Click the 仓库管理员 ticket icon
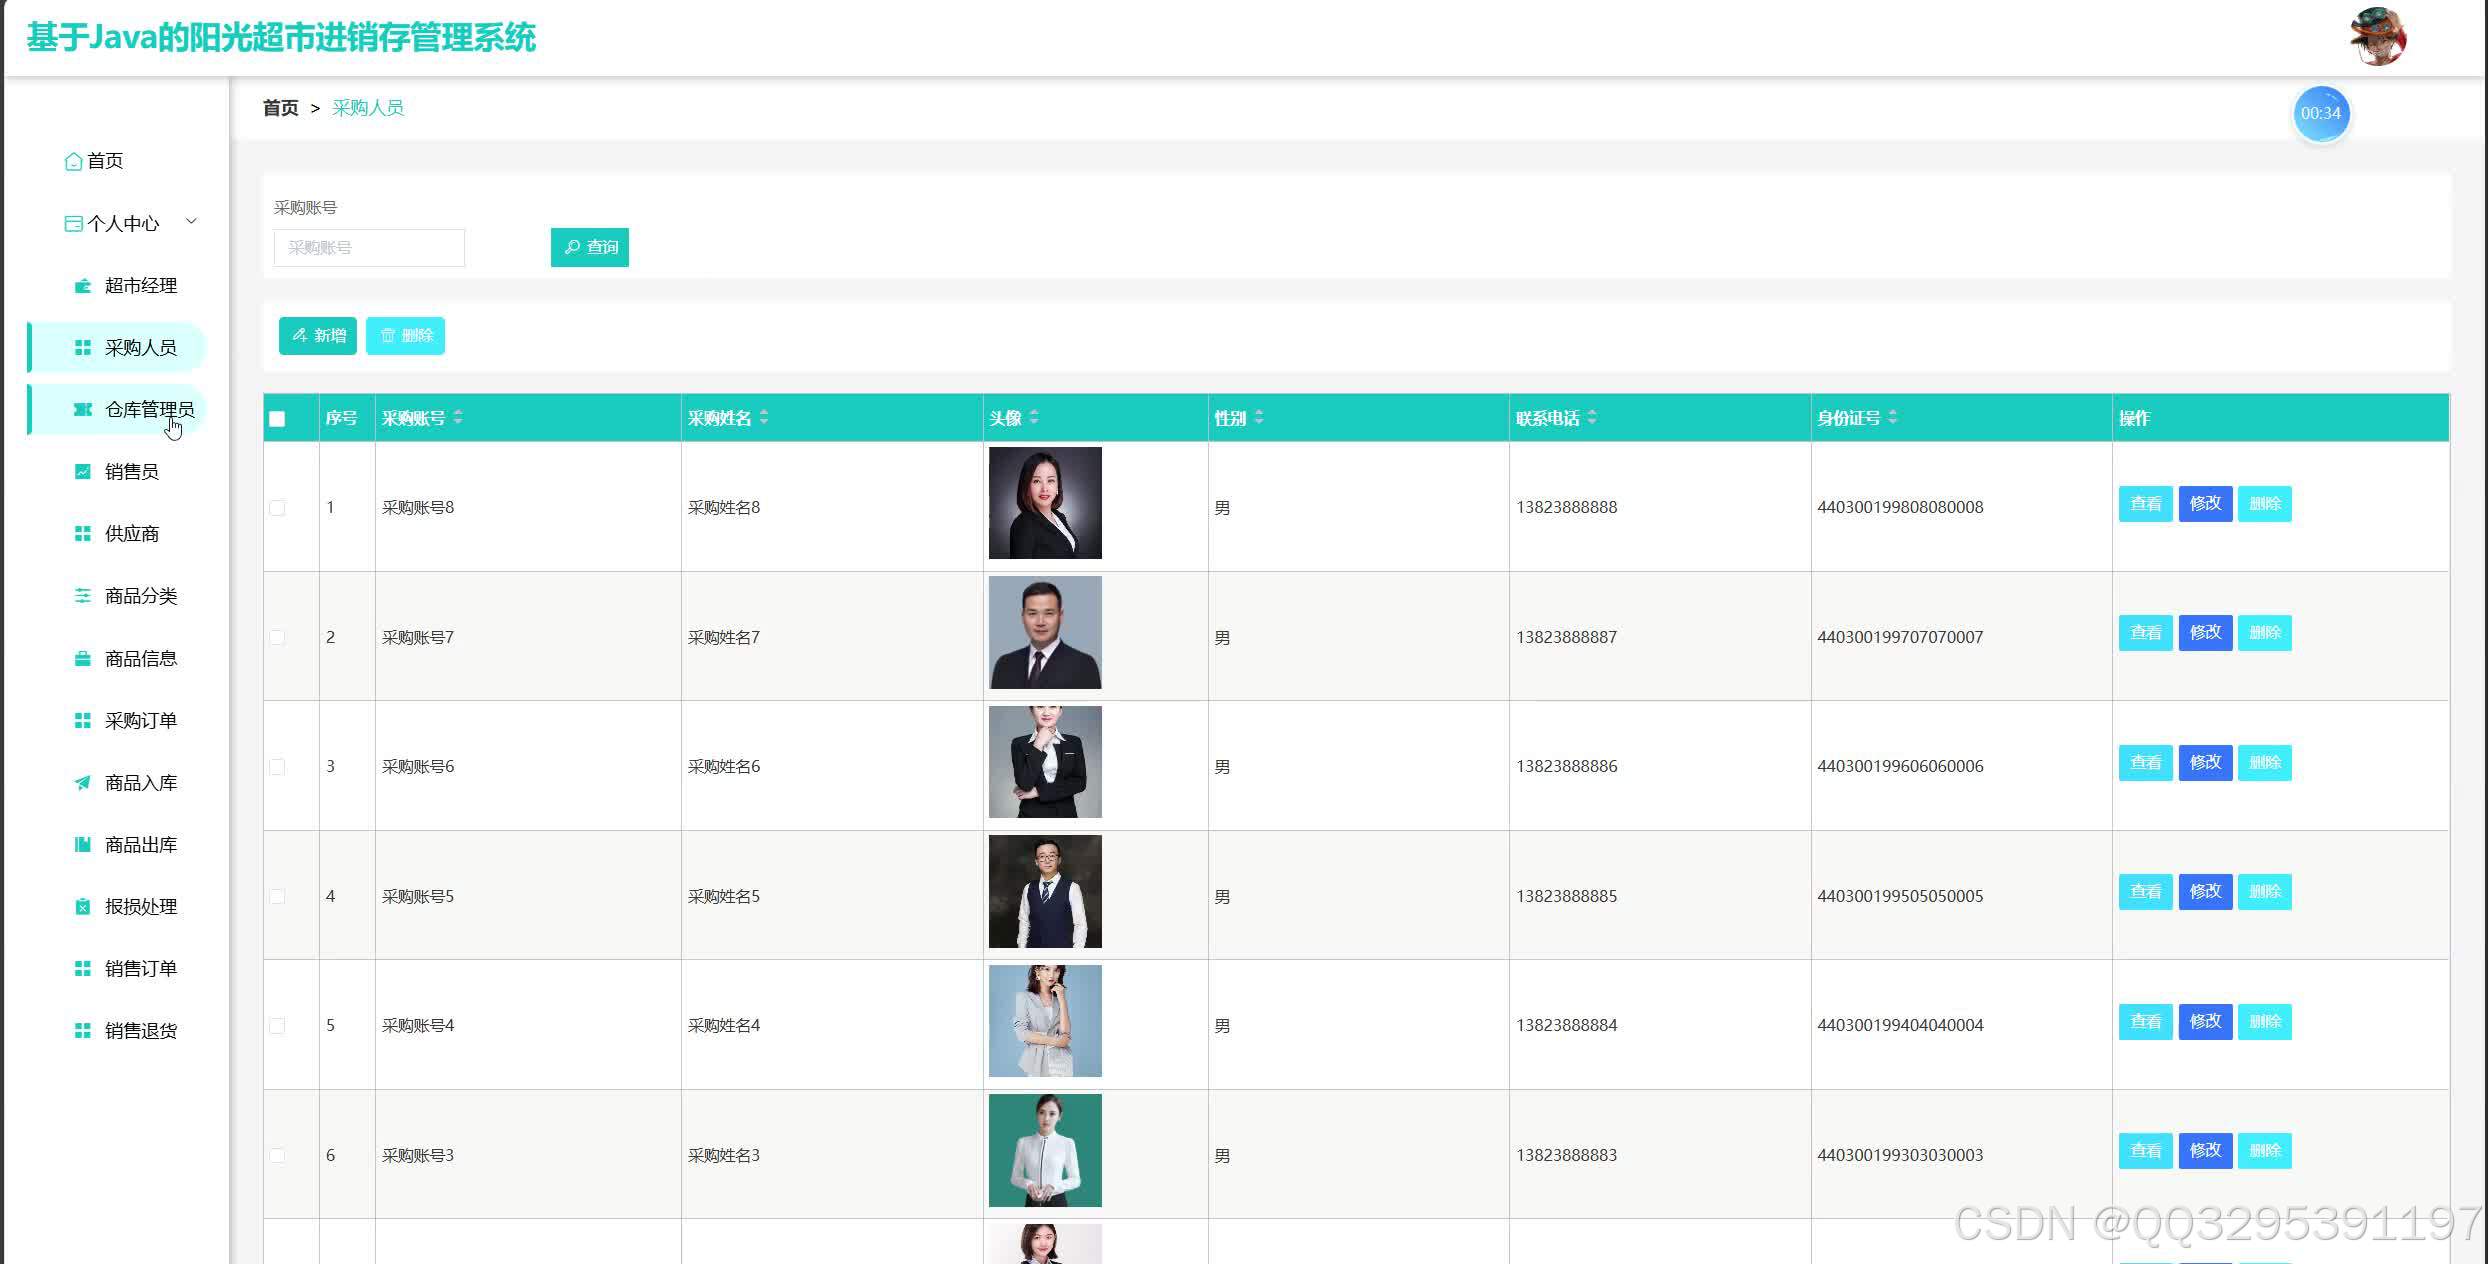The width and height of the screenshot is (2488, 1264). click(x=83, y=410)
